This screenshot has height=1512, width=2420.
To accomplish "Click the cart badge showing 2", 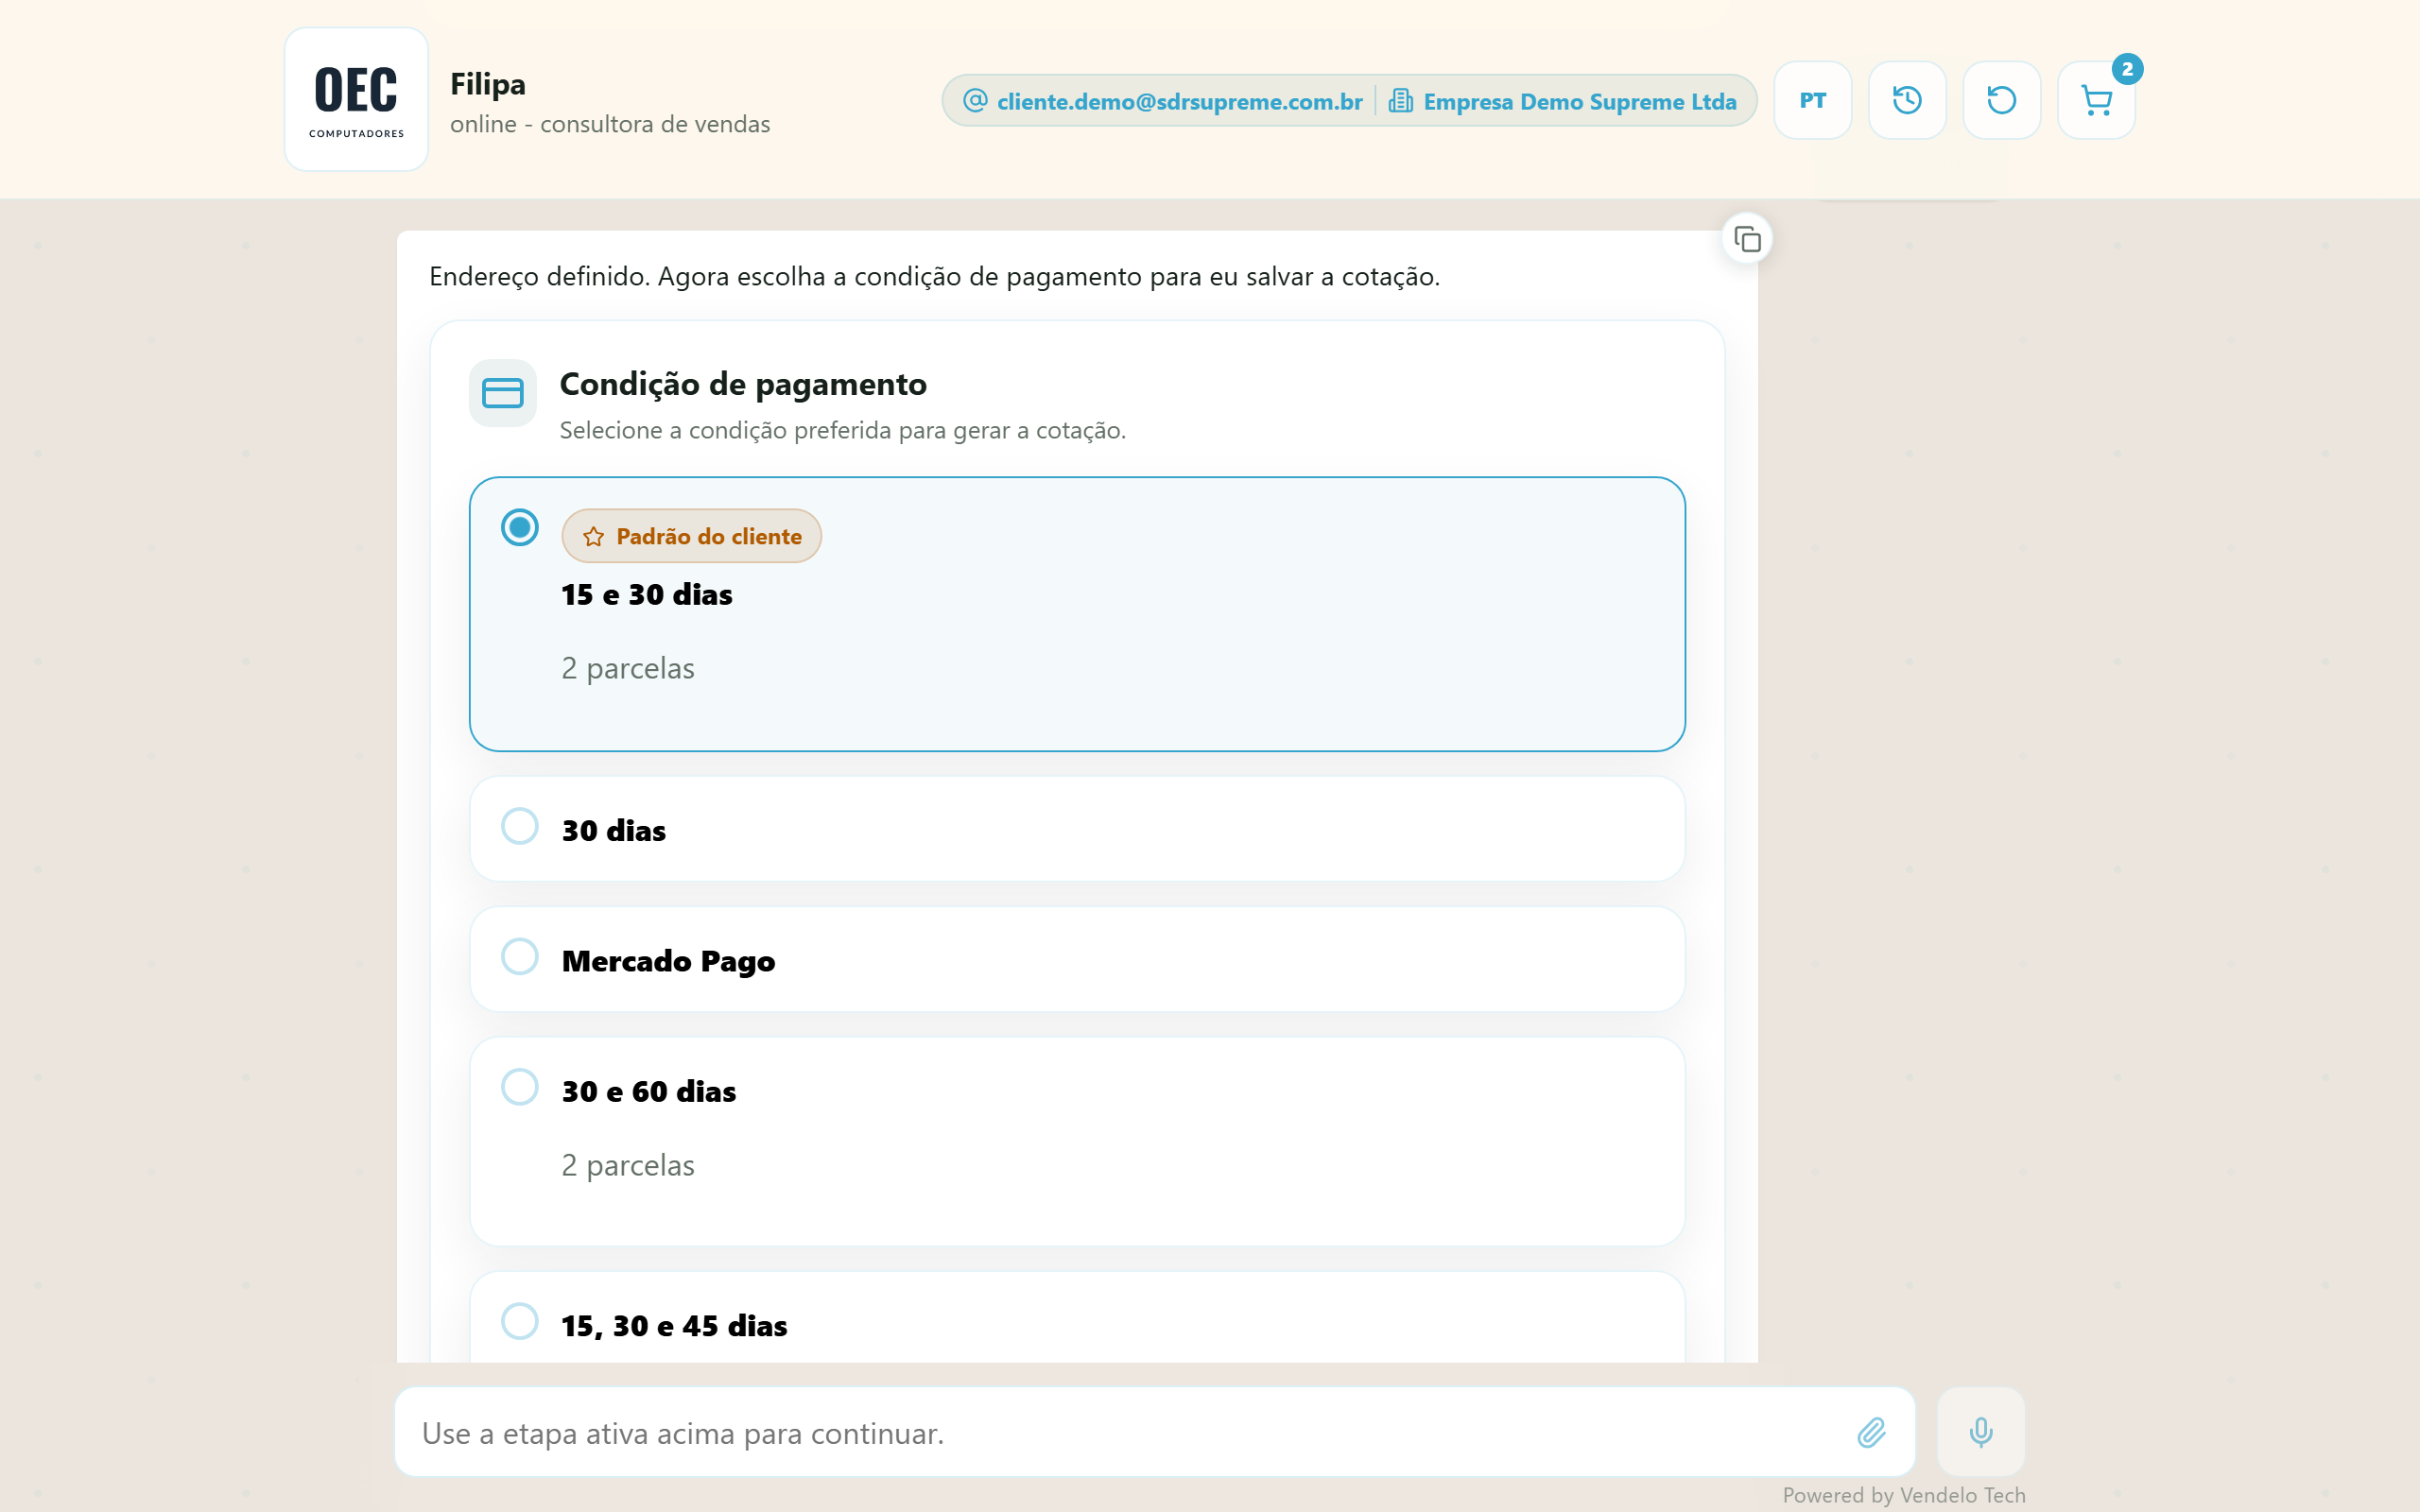I will pos(2127,69).
